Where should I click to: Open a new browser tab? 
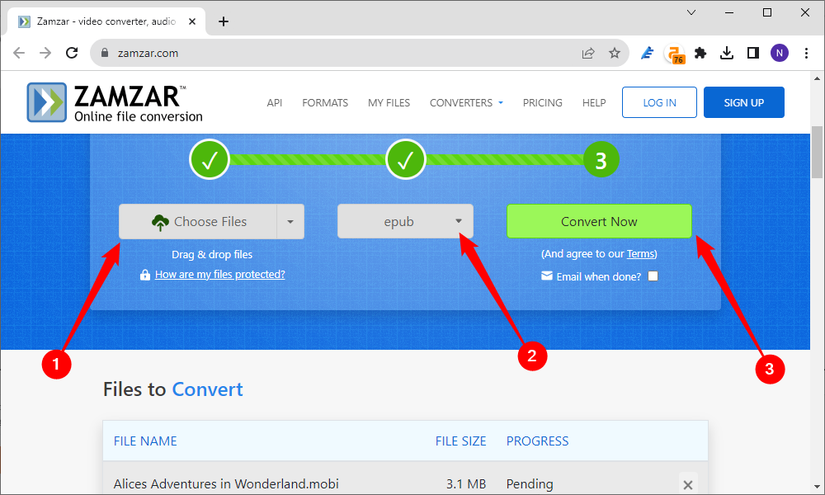(224, 22)
